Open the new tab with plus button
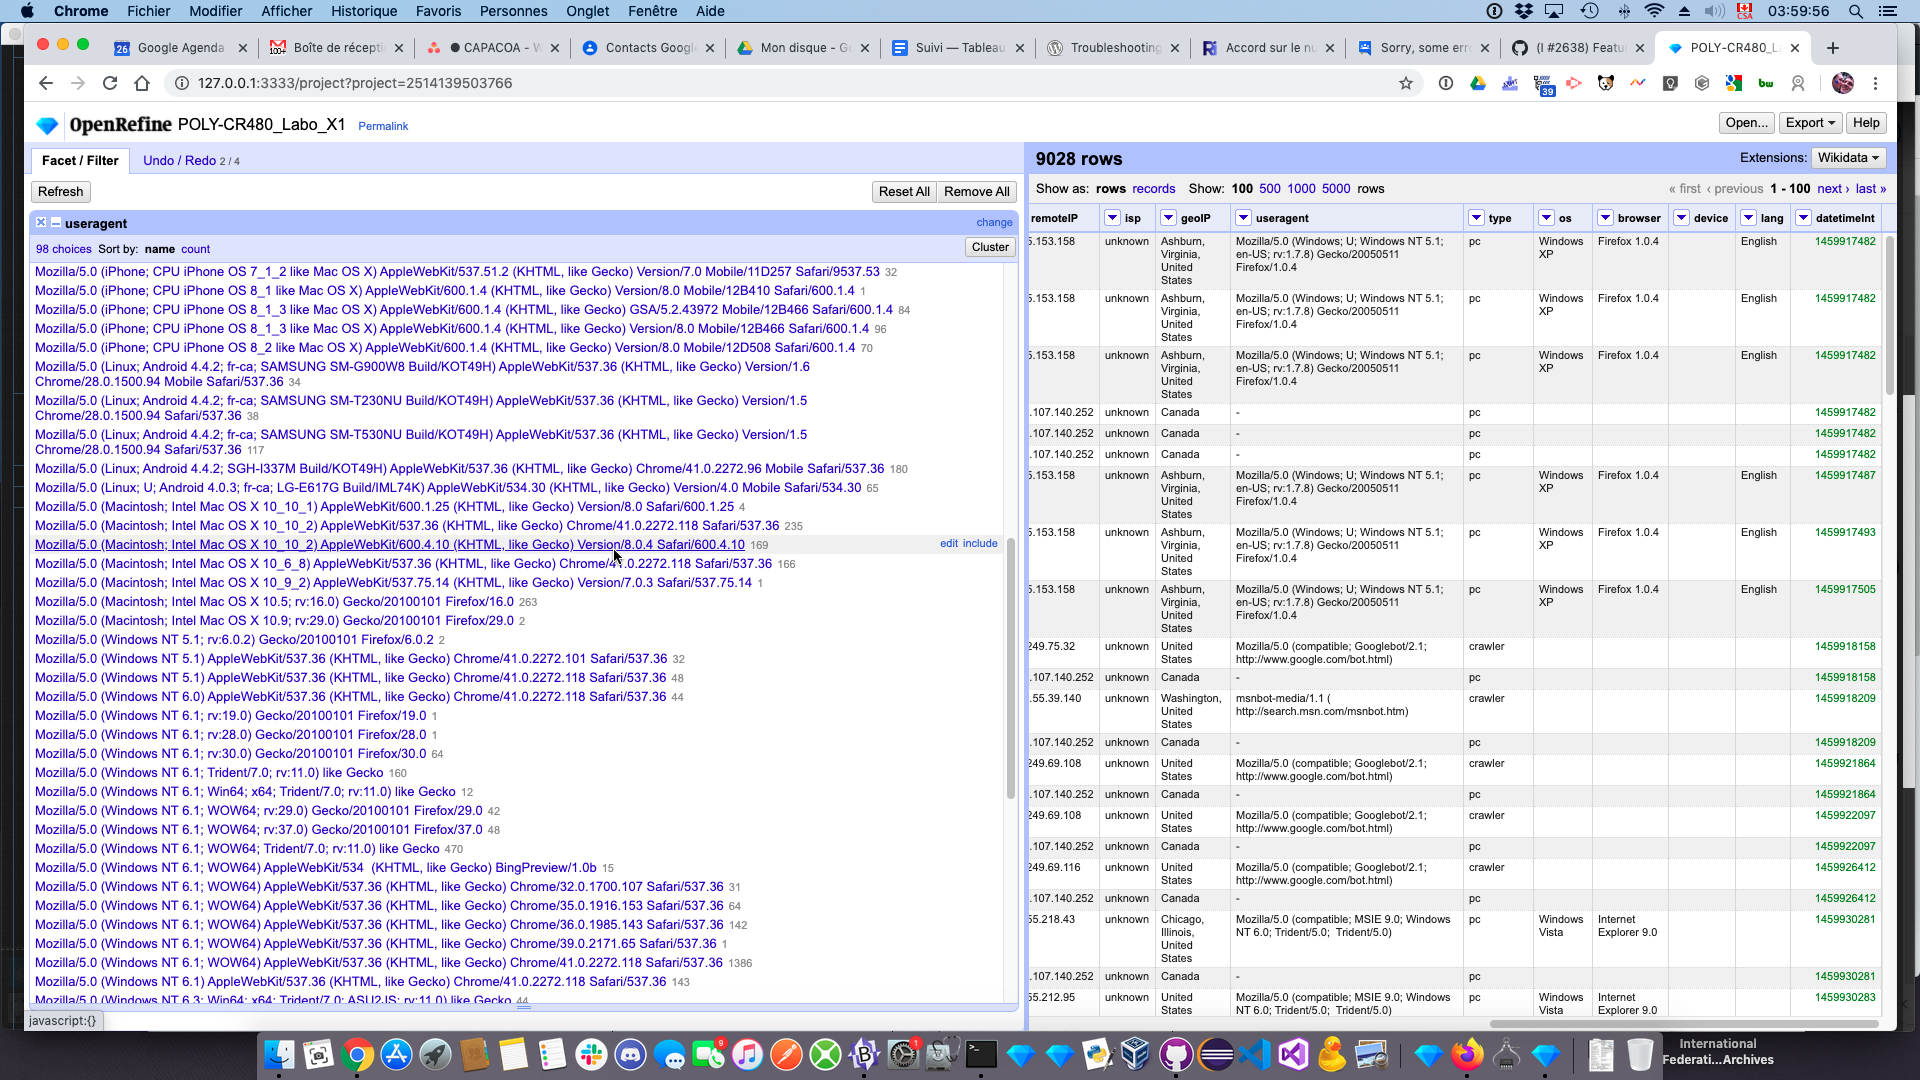This screenshot has height=1080, width=1920. 1832,48
